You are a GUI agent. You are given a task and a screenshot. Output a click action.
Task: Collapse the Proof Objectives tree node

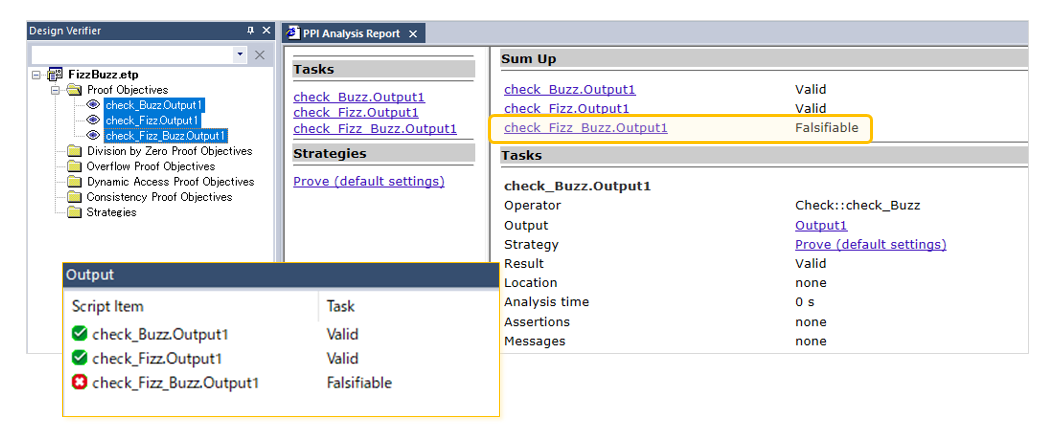[54, 90]
